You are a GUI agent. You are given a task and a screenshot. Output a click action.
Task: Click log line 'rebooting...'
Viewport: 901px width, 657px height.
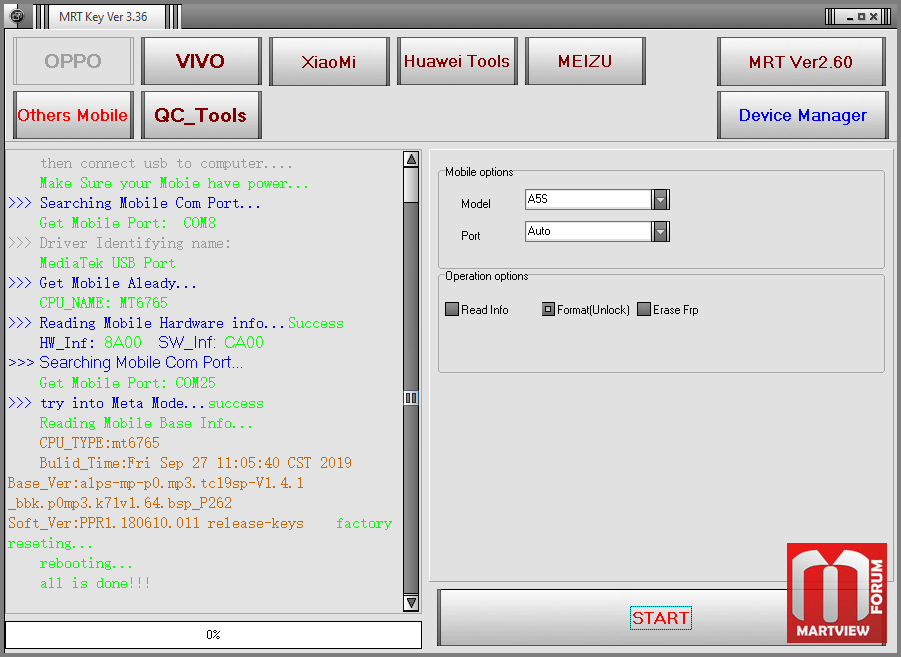point(86,563)
